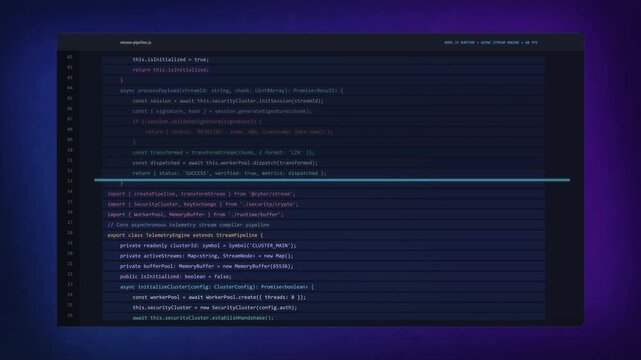Click the 'Core asynchronous telemetry' comment line
The height and width of the screenshot is (360, 641).
tap(188, 225)
